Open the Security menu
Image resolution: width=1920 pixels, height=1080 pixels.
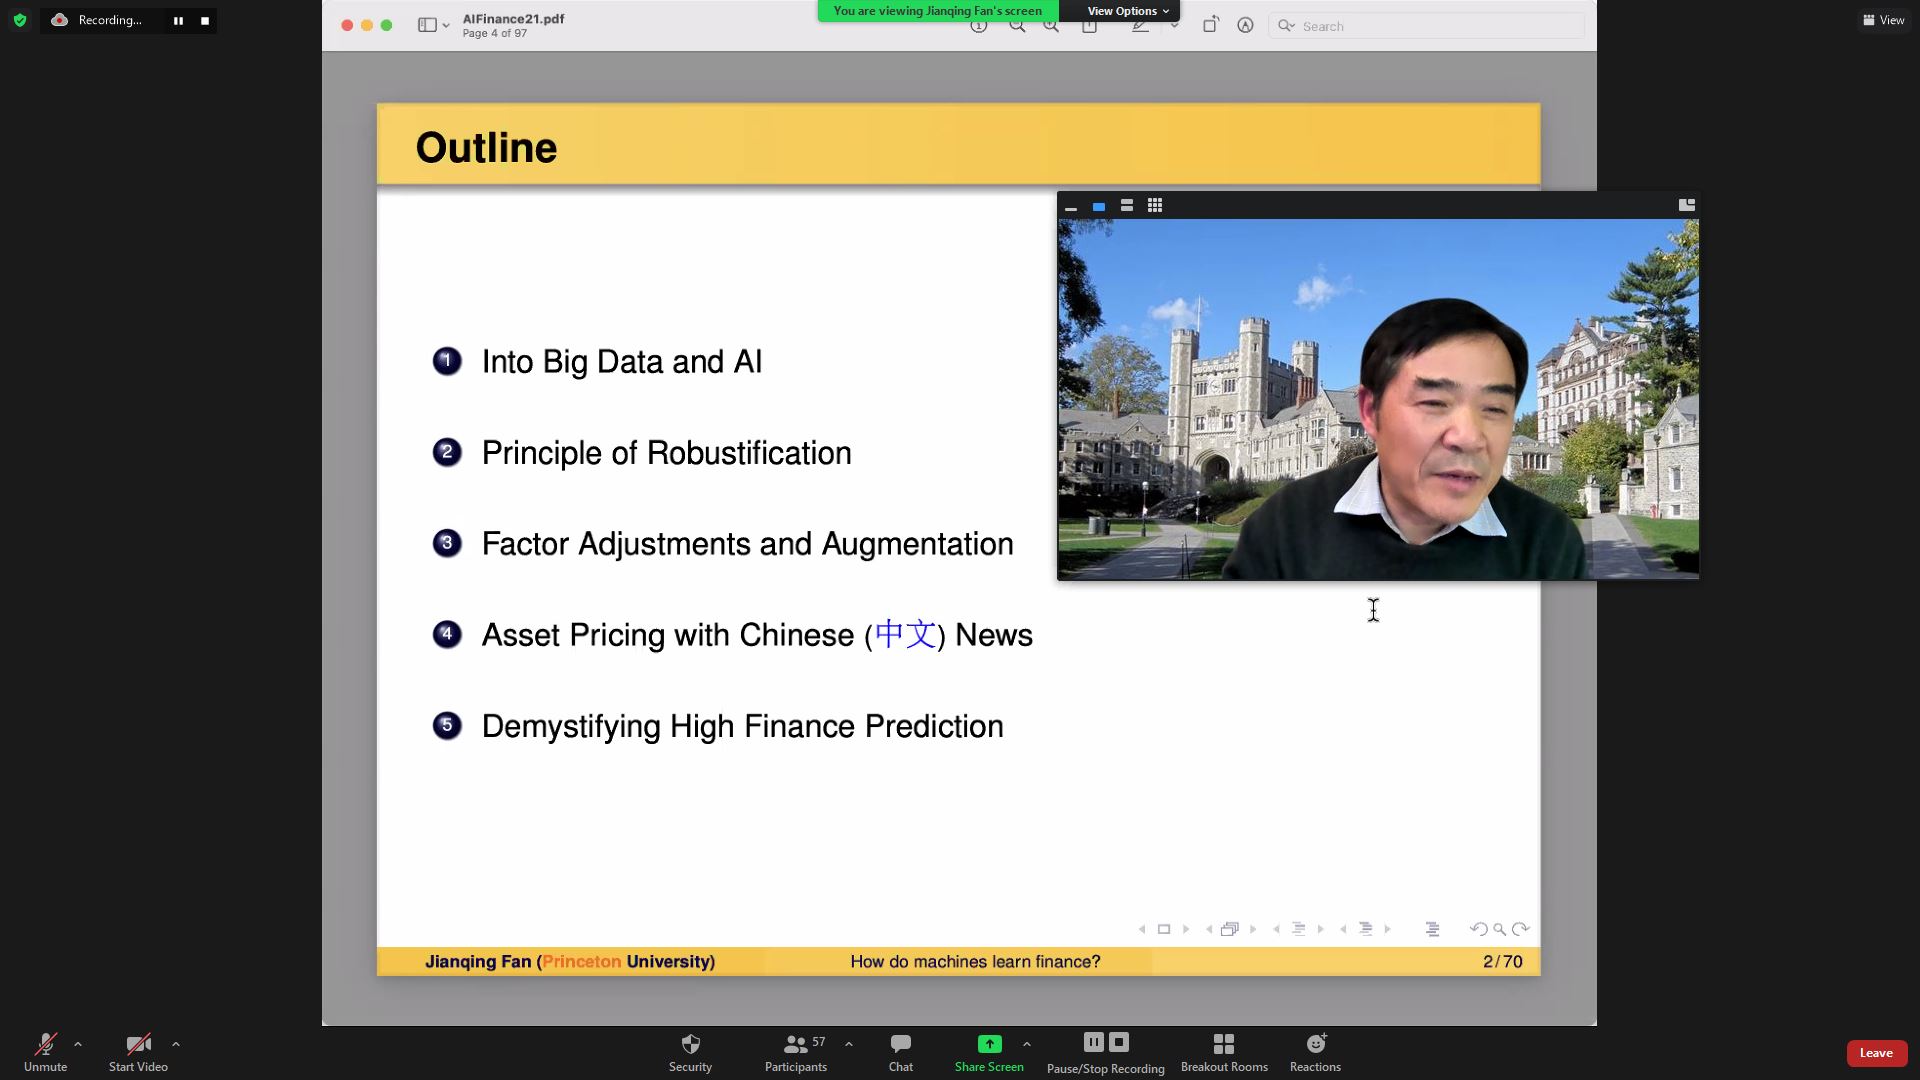(690, 1052)
